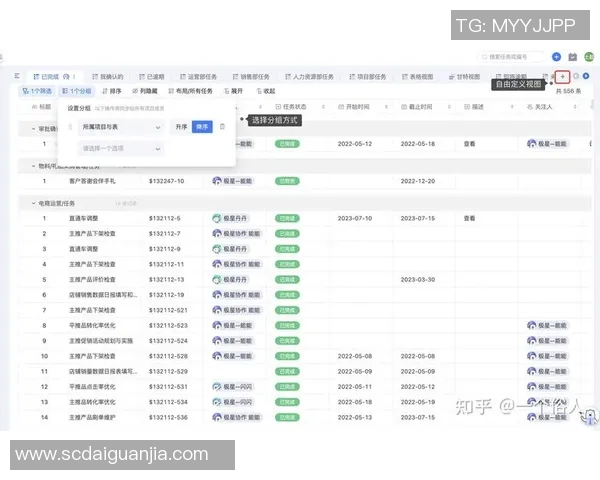600x480 pixels.
Task: Open the calendar icon in top bar
Action: coord(572,57)
